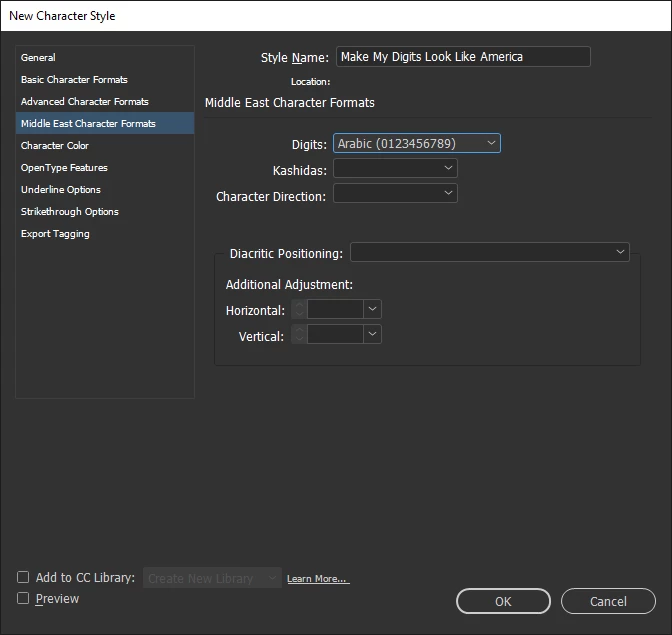Click the Location label
Image resolution: width=672 pixels, height=635 pixels.
pyautogui.click(x=310, y=81)
